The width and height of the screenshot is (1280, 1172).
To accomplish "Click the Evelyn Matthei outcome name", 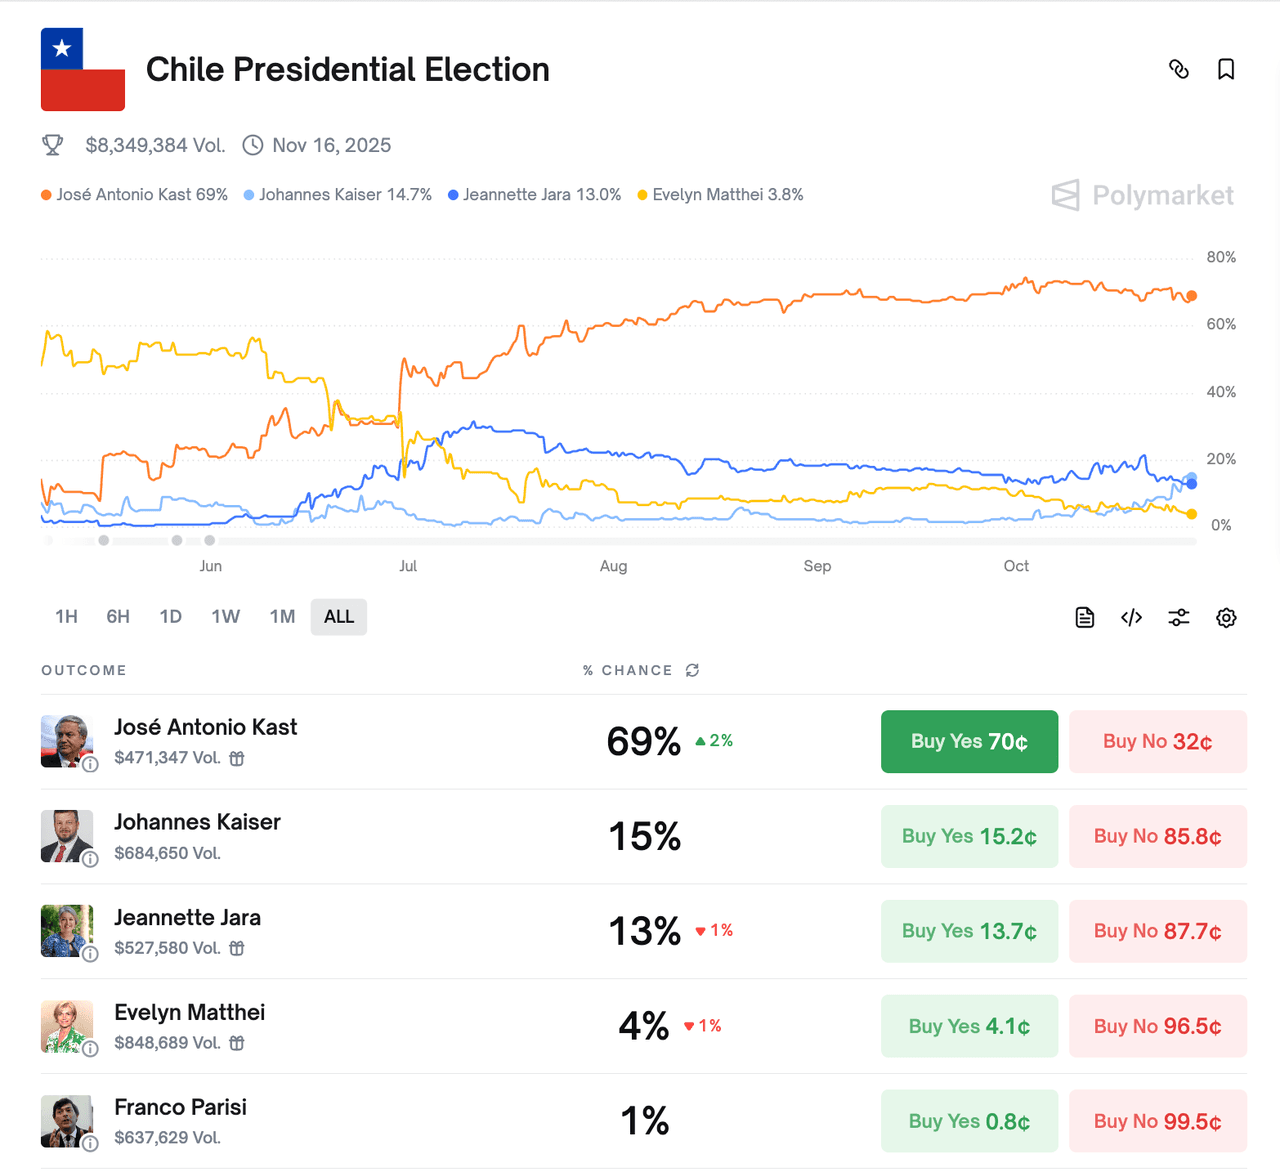I will pos(190,1012).
